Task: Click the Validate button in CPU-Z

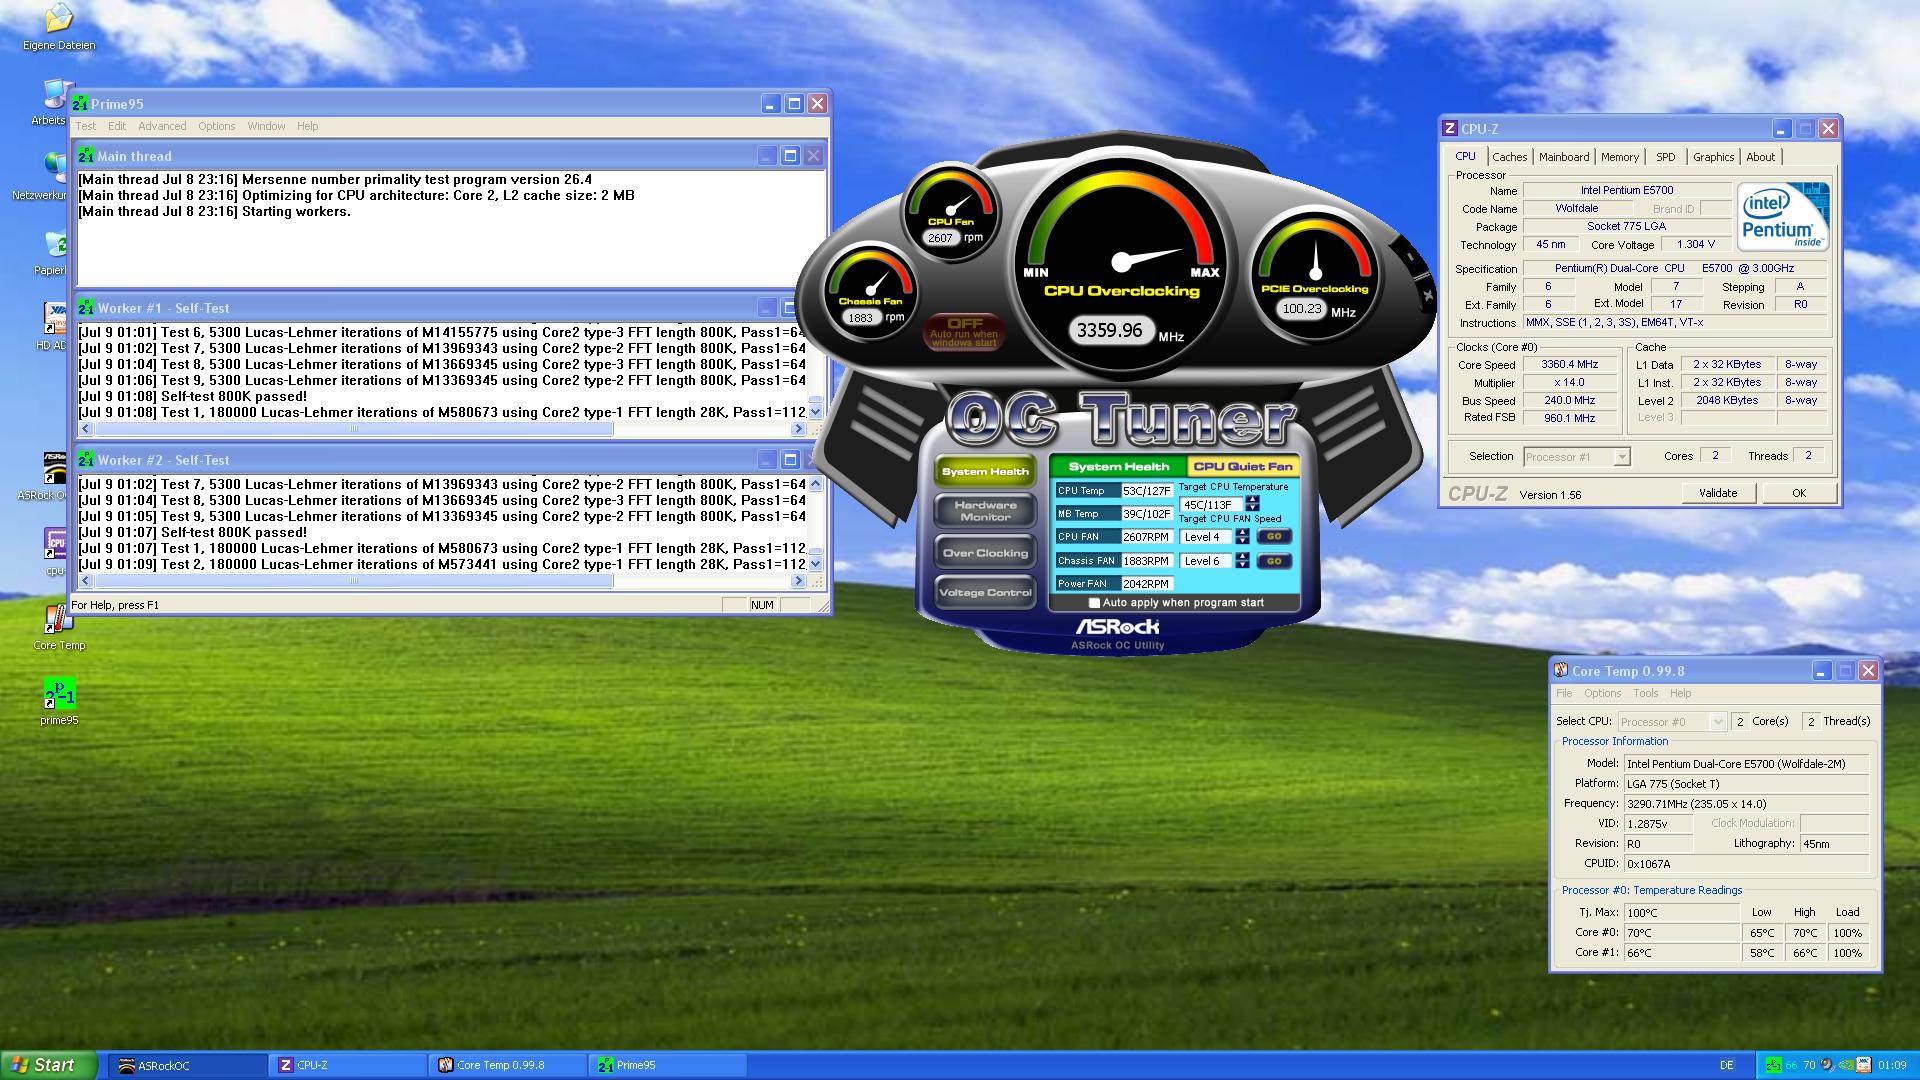Action: (x=1718, y=493)
